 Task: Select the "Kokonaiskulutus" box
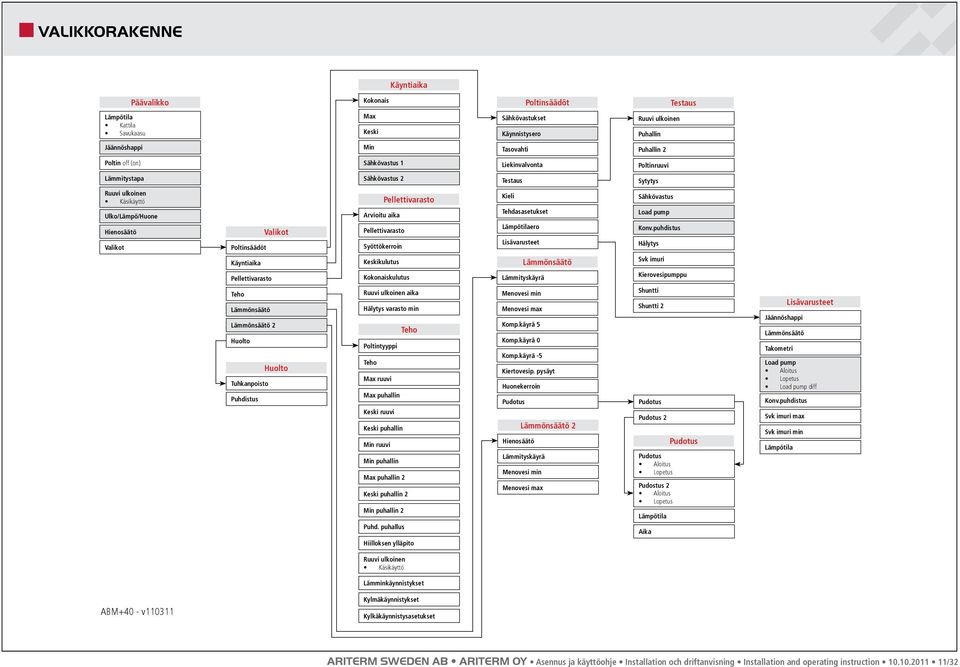(409, 277)
